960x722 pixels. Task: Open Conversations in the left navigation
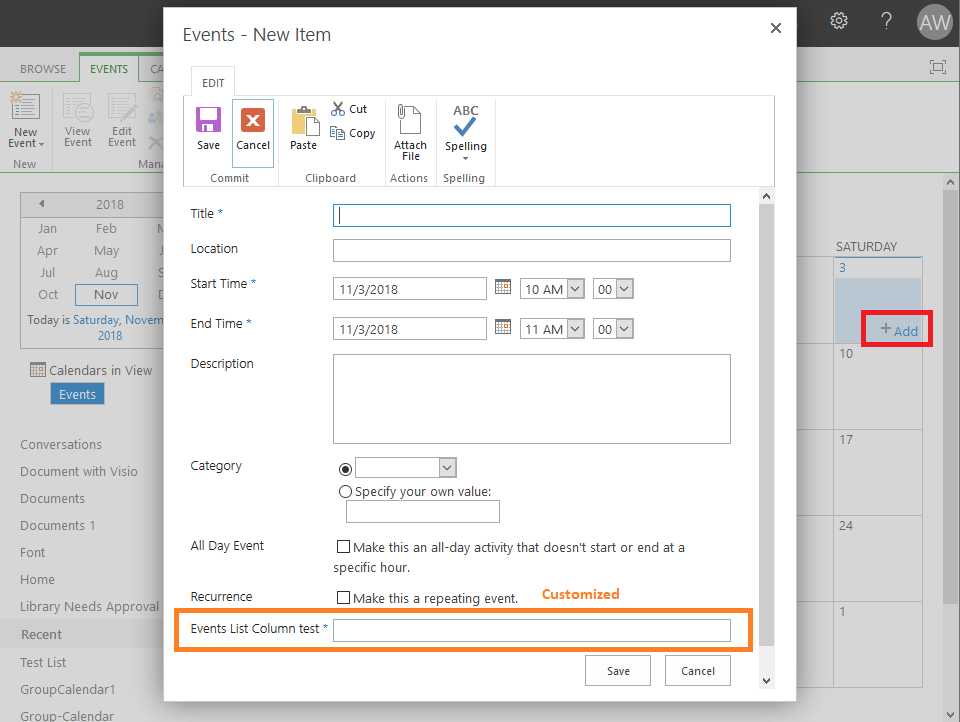[61, 445]
